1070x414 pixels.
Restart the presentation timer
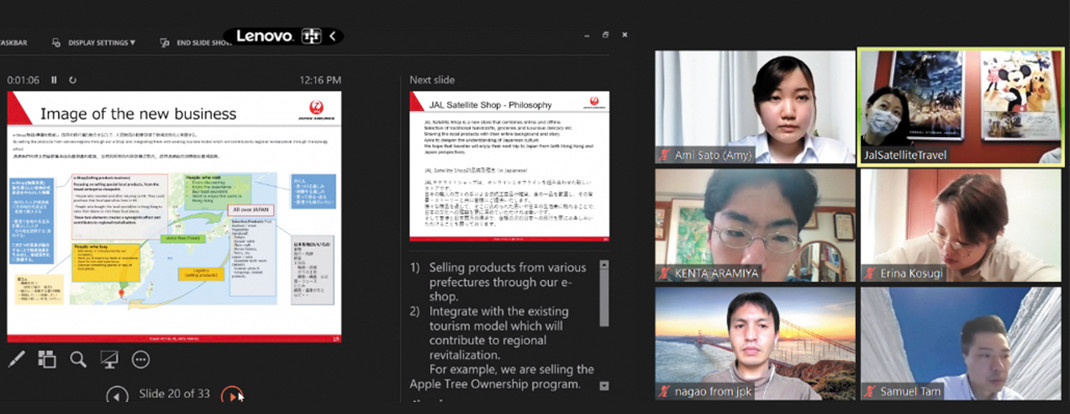(73, 80)
